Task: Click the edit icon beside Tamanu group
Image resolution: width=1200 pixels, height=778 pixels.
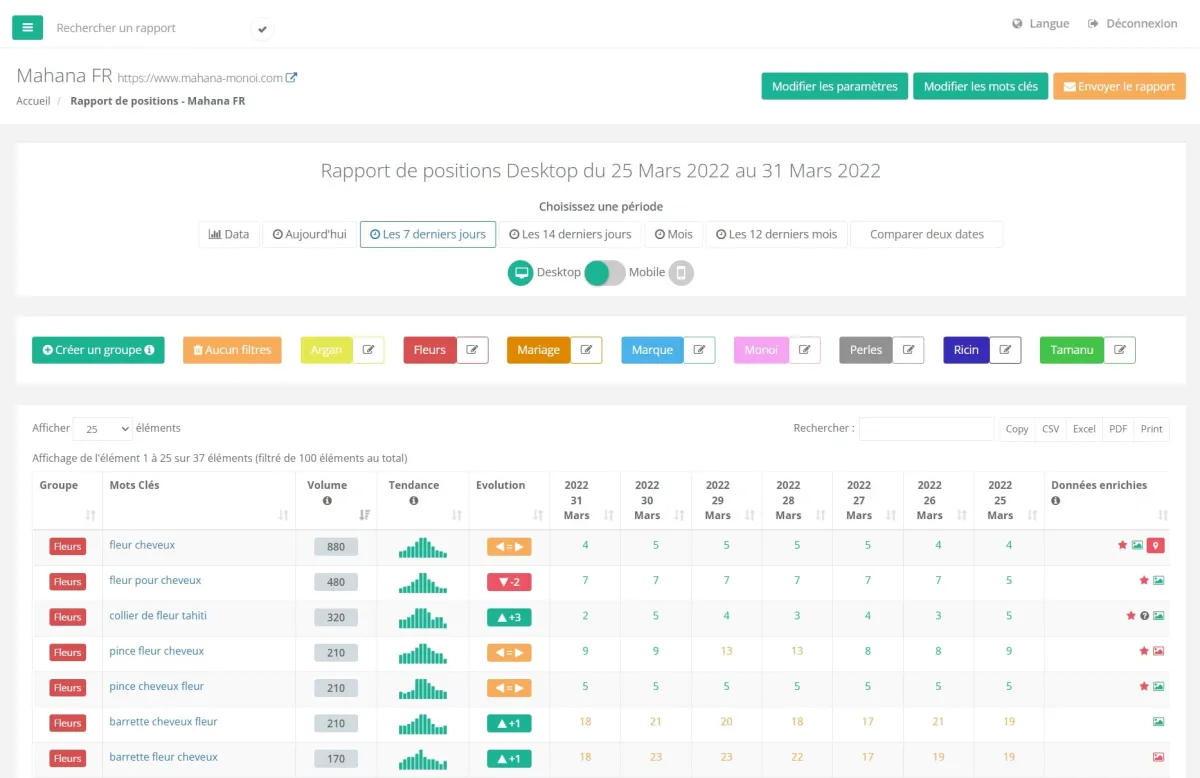Action: (x=1119, y=350)
